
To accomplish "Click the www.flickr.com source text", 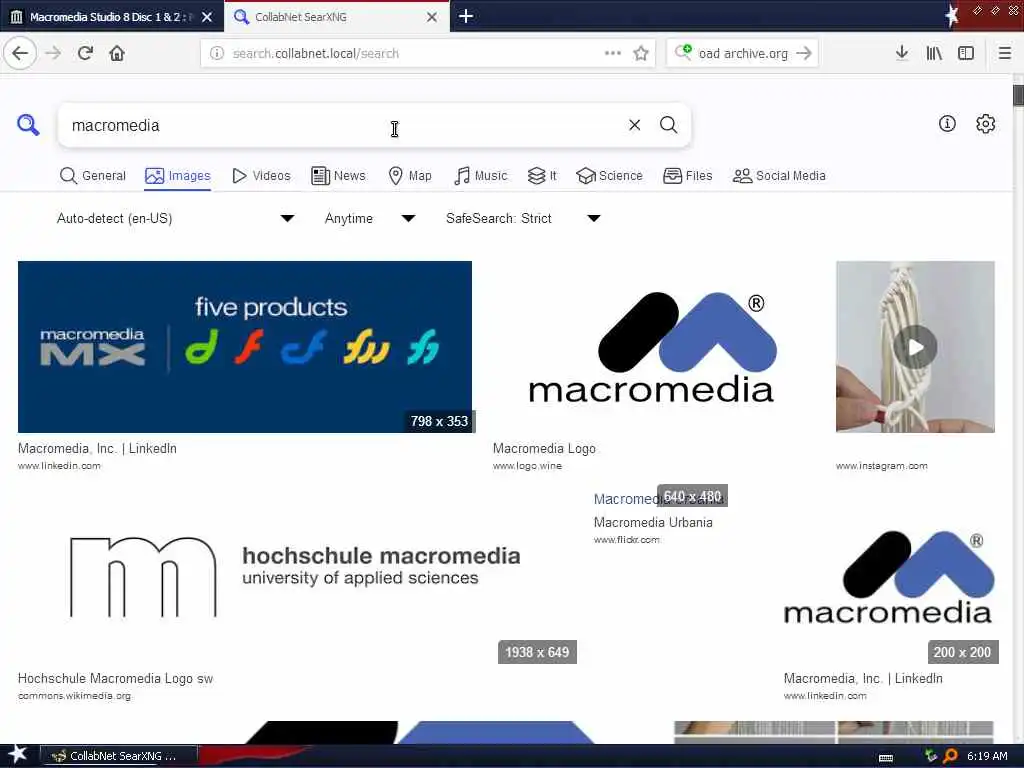I will pos(627,539).
